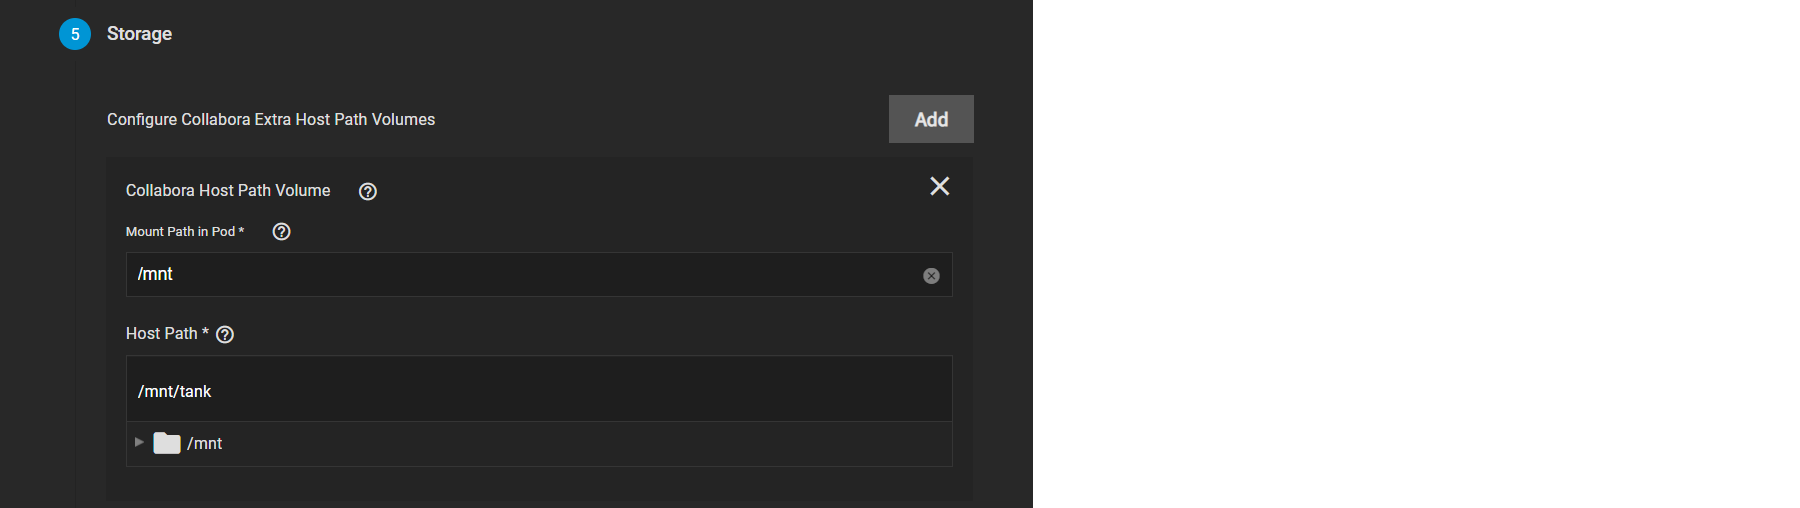1800x508 pixels.
Task: Click the Mount Path in Pod label
Action: coord(180,232)
